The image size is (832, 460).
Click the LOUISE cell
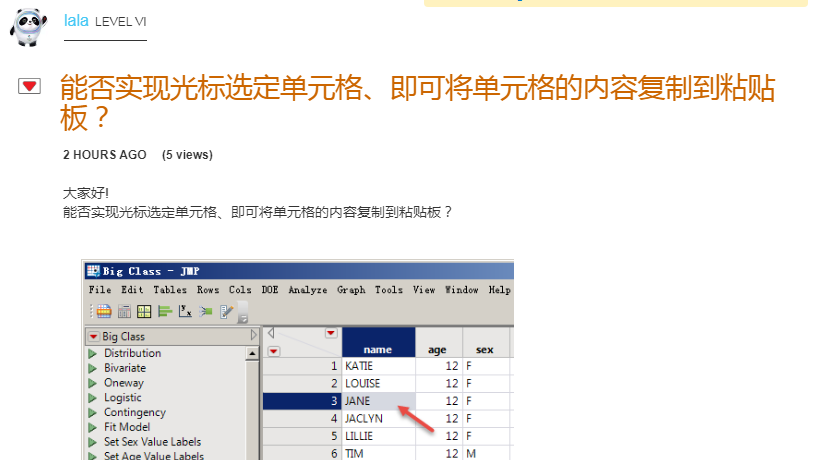tap(379, 384)
